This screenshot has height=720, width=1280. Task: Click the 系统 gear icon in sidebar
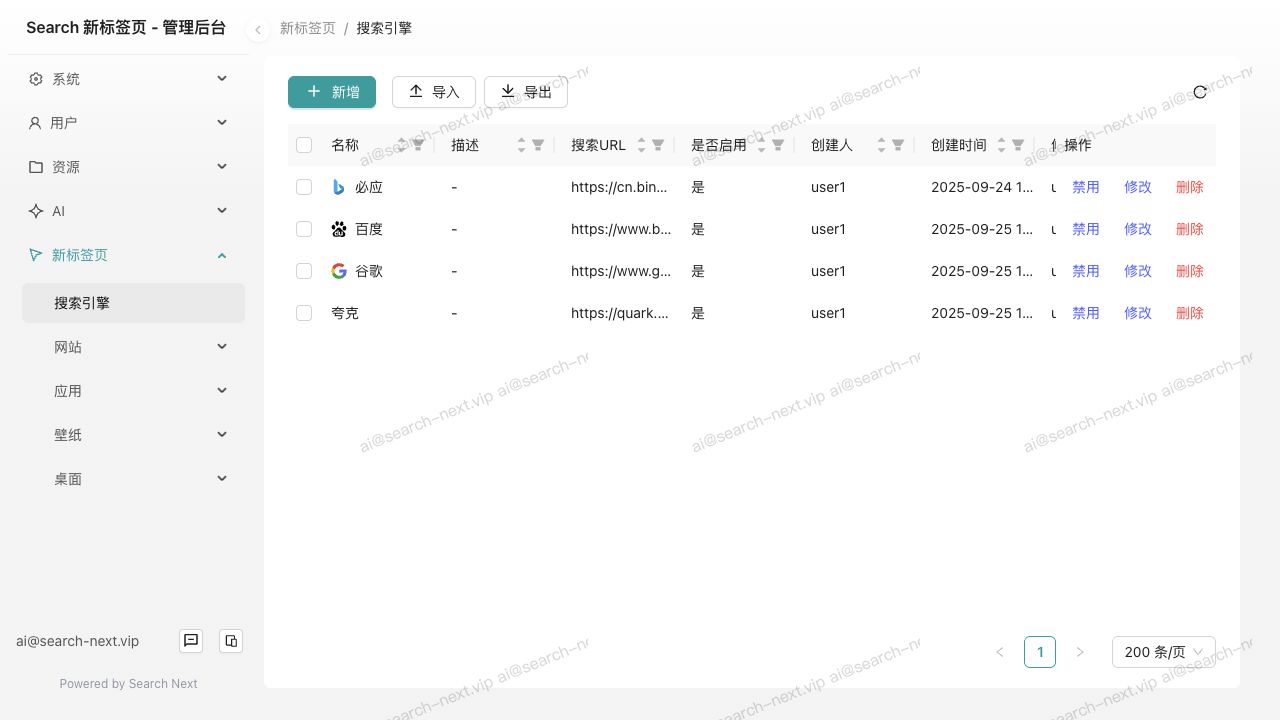pos(36,79)
